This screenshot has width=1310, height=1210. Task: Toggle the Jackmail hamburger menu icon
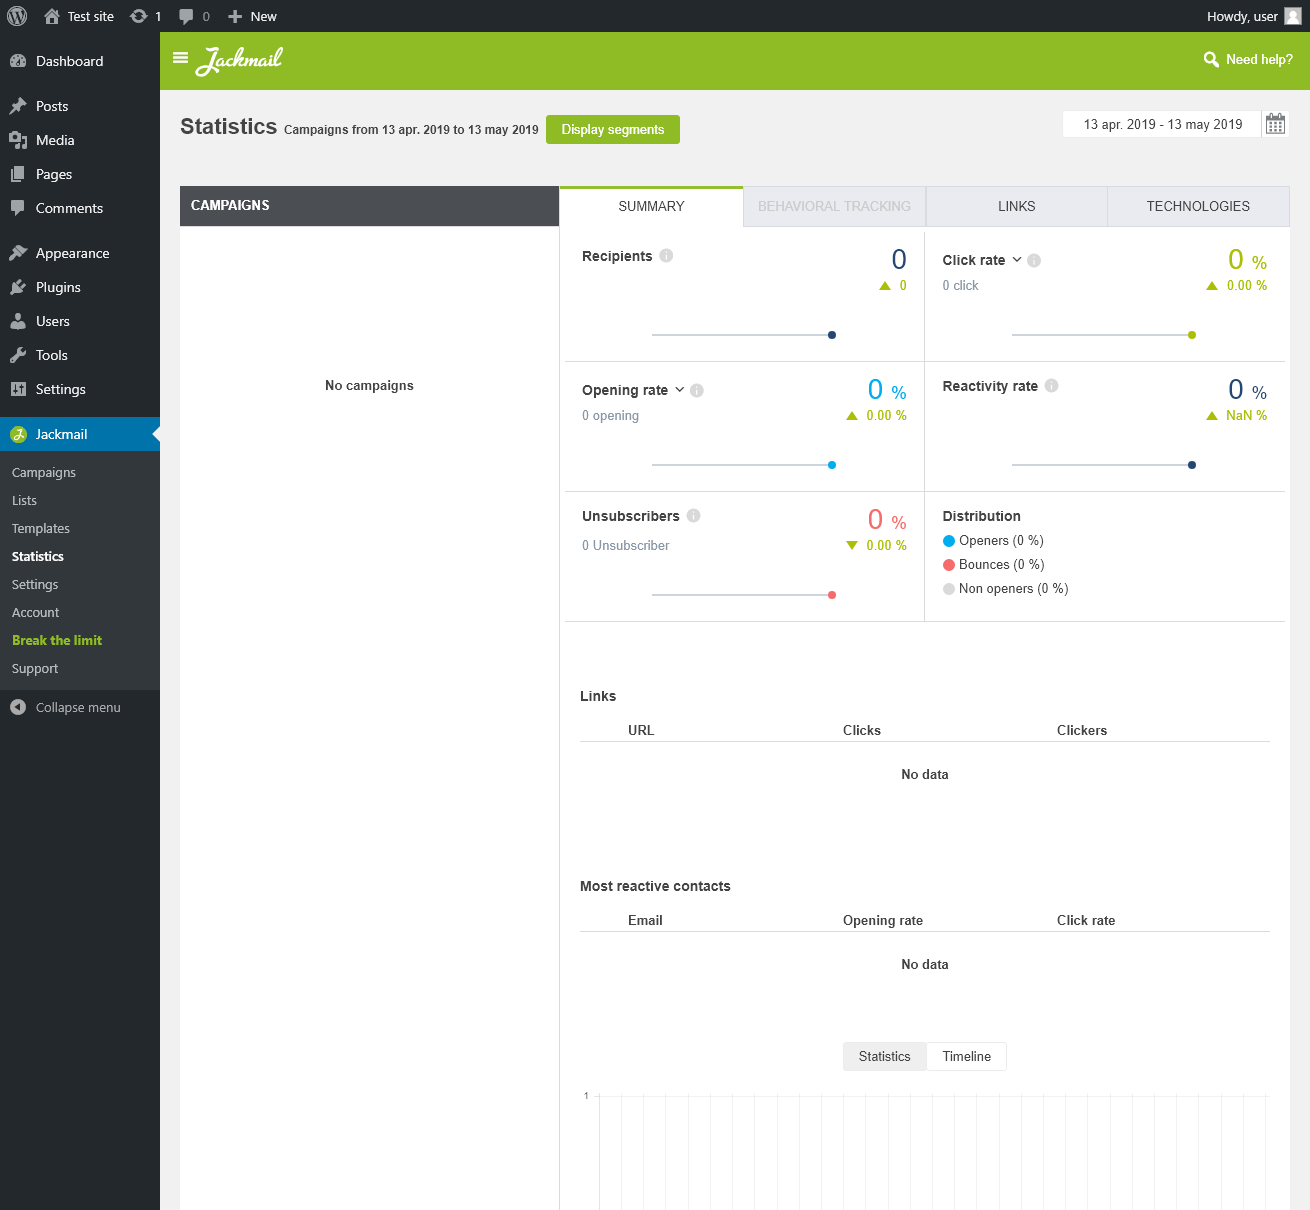point(181,58)
